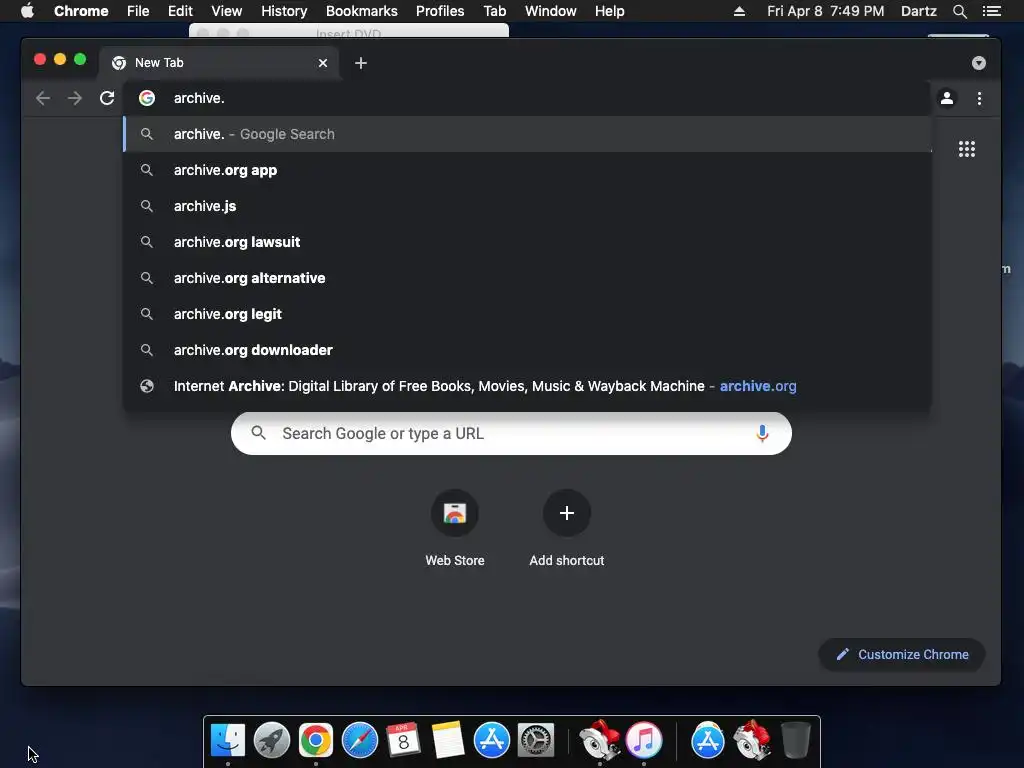
Task: Click the address bar text 'archive.'
Action: coord(199,98)
